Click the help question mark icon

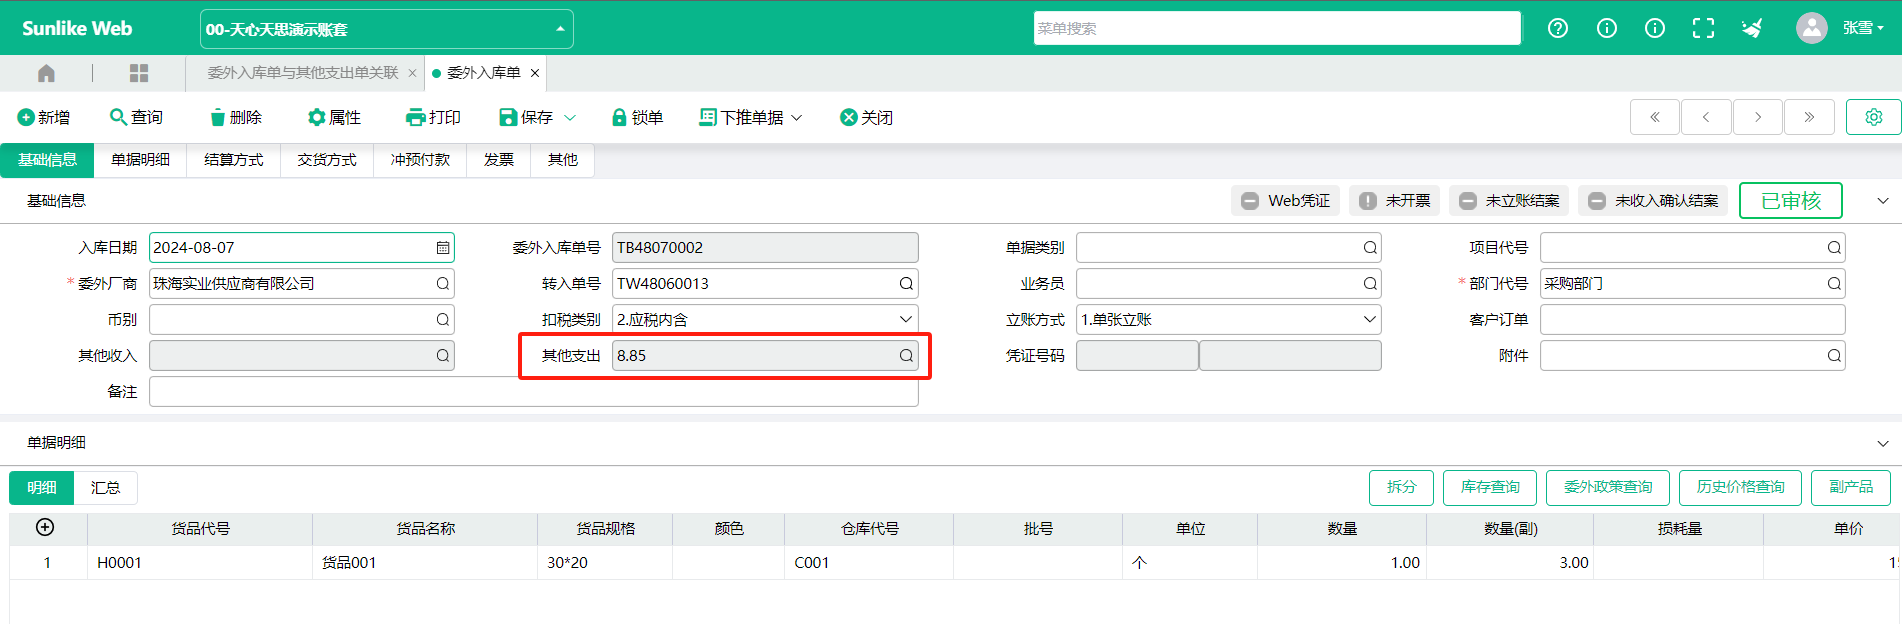coord(1557,28)
